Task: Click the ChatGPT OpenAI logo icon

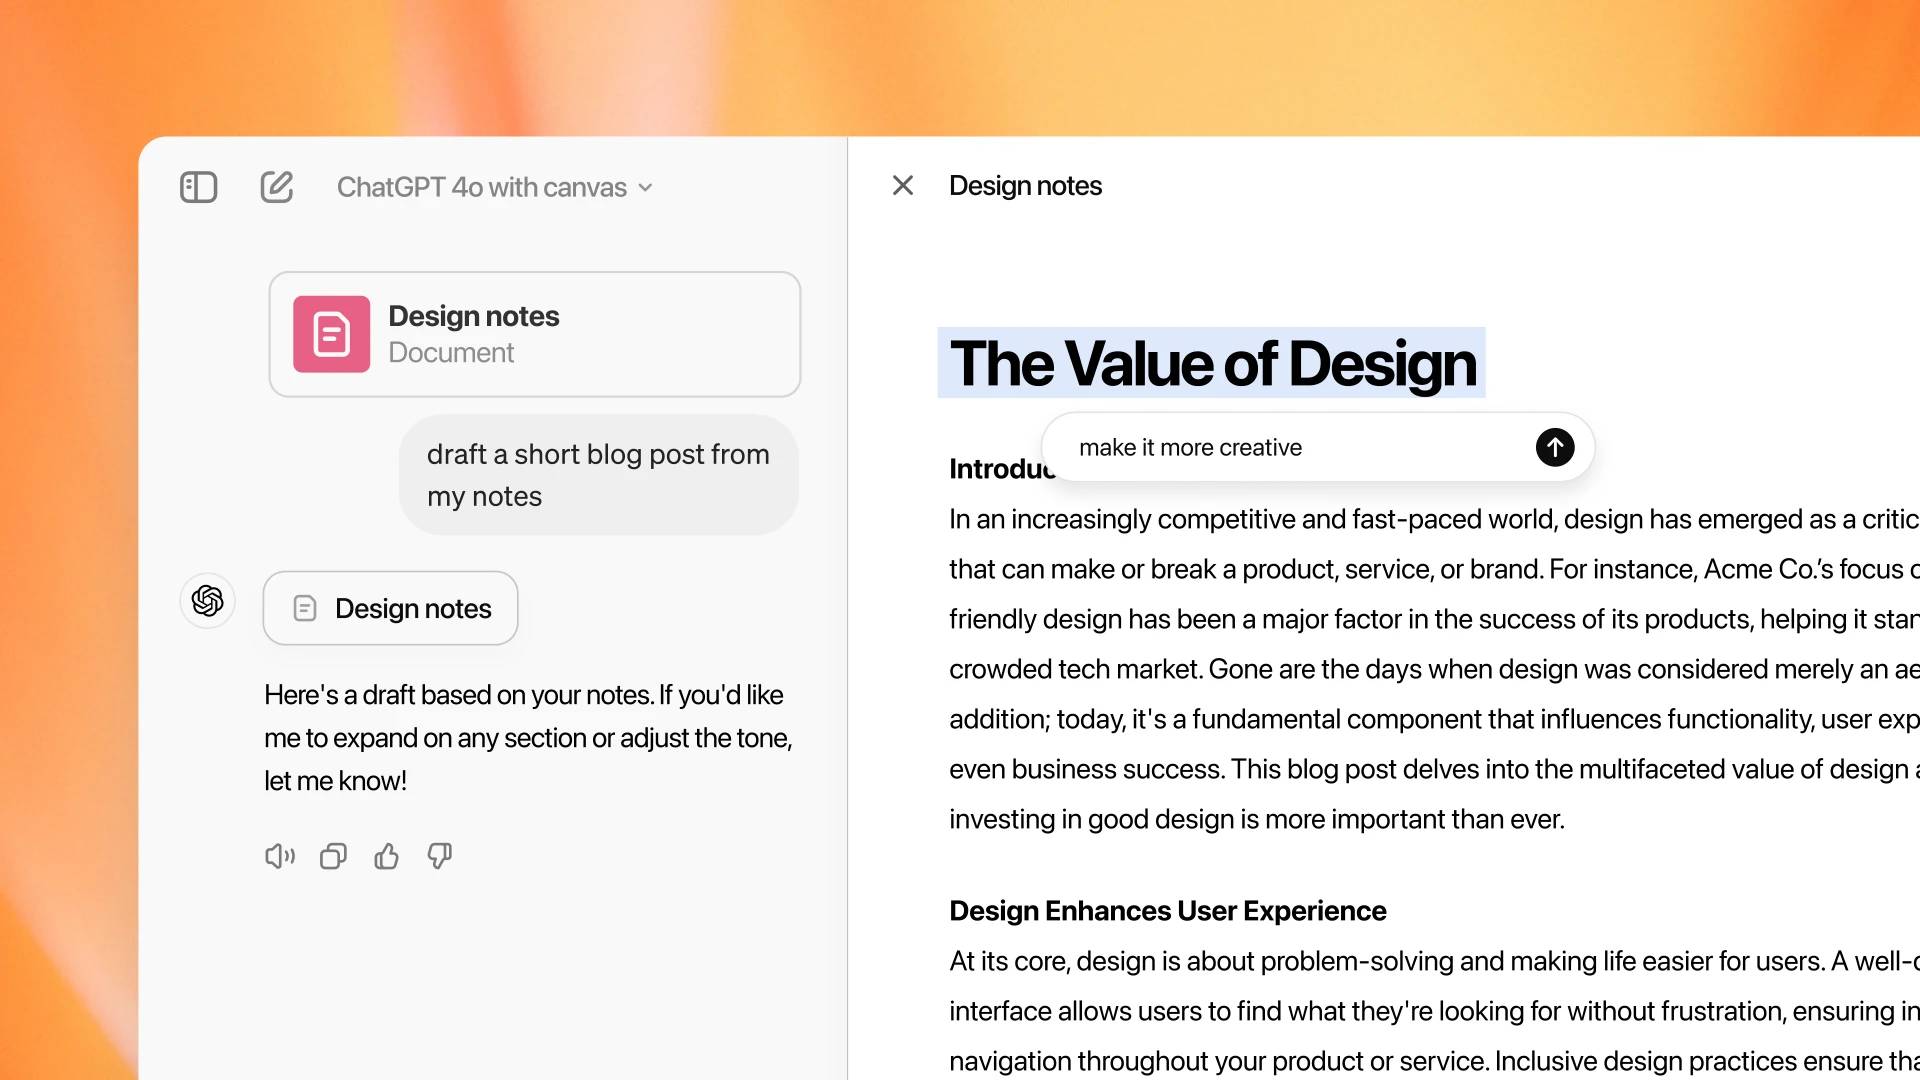Action: [x=207, y=601]
